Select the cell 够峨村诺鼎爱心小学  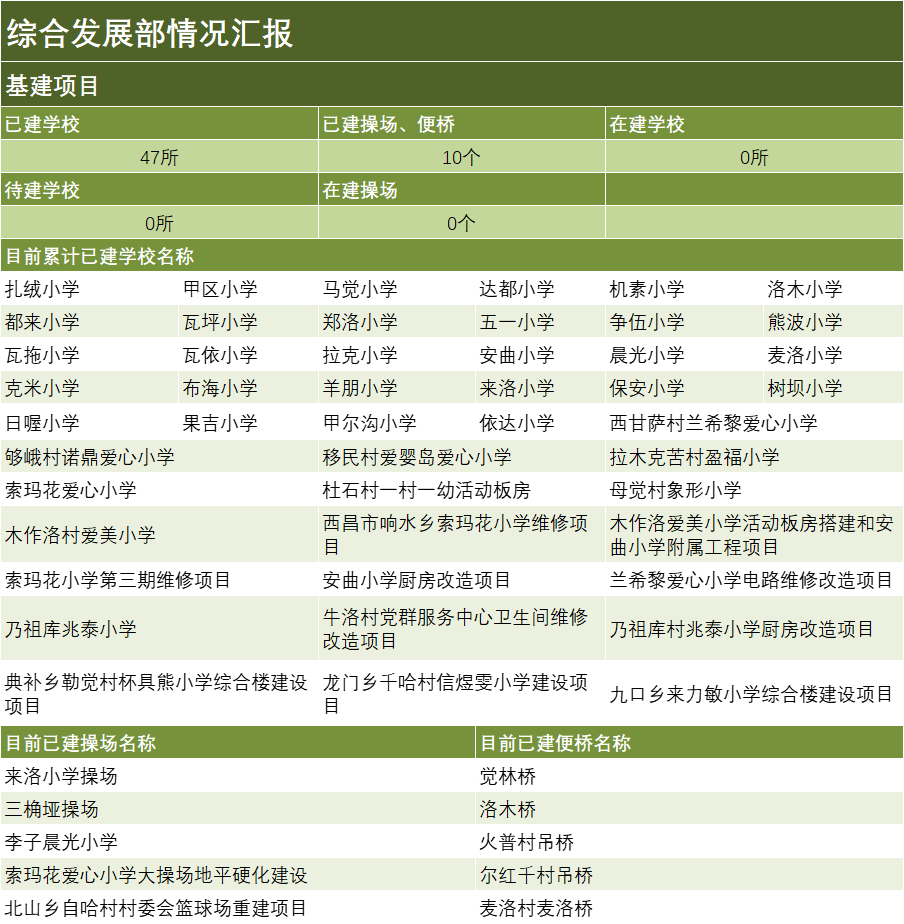tap(159, 456)
